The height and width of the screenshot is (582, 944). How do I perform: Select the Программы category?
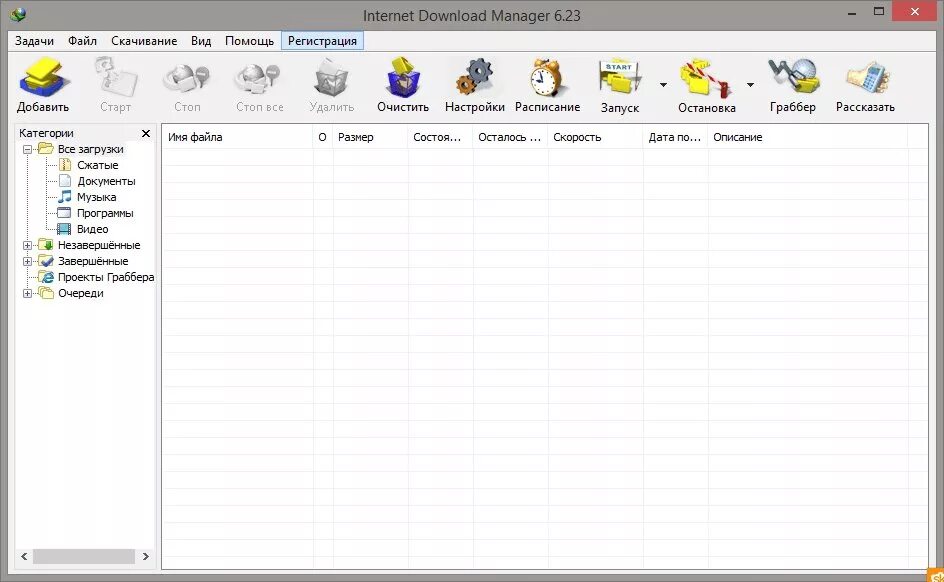tap(105, 213)
